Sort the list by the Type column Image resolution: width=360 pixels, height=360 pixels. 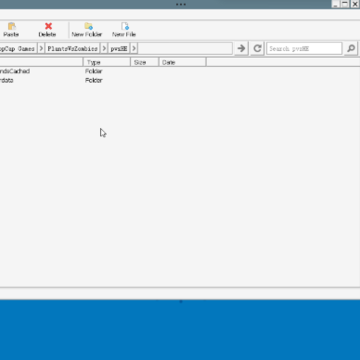[x=107, y=62]
